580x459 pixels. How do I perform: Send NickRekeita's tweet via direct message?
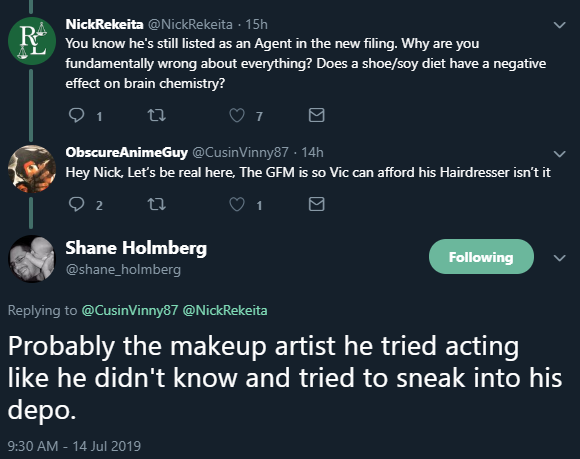tap(317, 115)
